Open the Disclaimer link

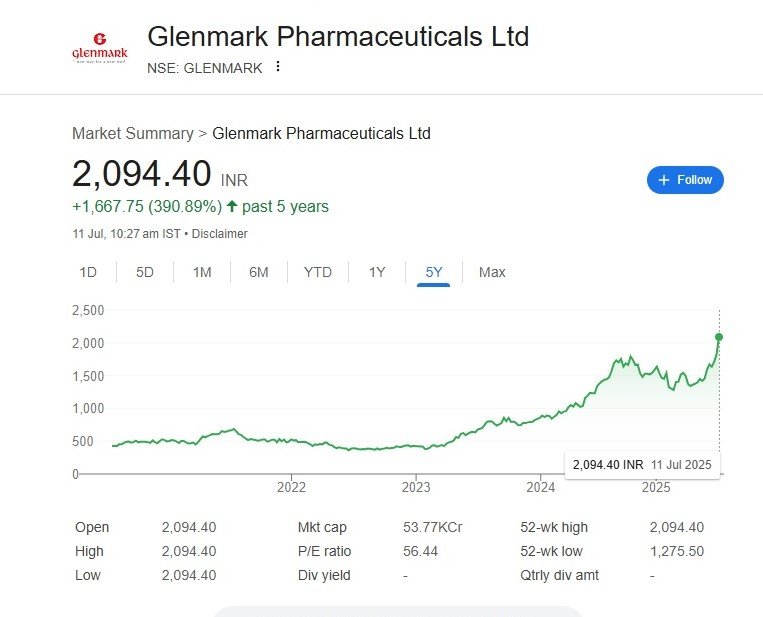(219, 234)
